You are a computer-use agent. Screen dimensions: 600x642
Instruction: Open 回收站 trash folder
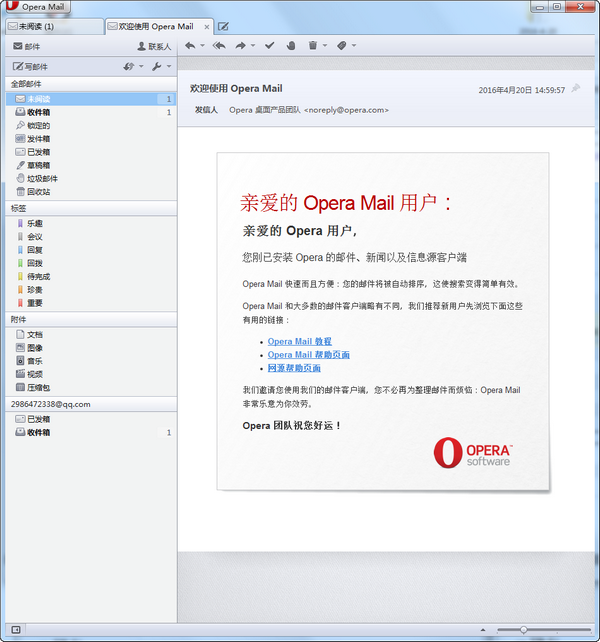(38, 191)
